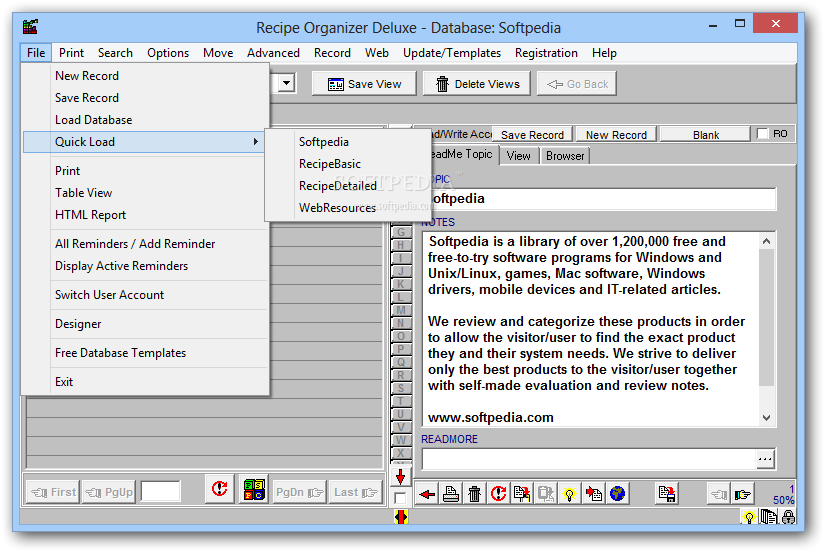Select Free Database Templates entry
The width and height of the screenshot is (825, 552).
pyautogui.click(x=146, y=353)
